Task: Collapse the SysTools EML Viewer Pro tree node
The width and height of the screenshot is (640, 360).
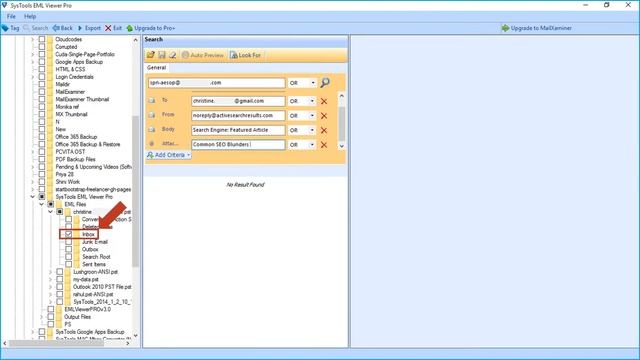Action: pos(33,197)
